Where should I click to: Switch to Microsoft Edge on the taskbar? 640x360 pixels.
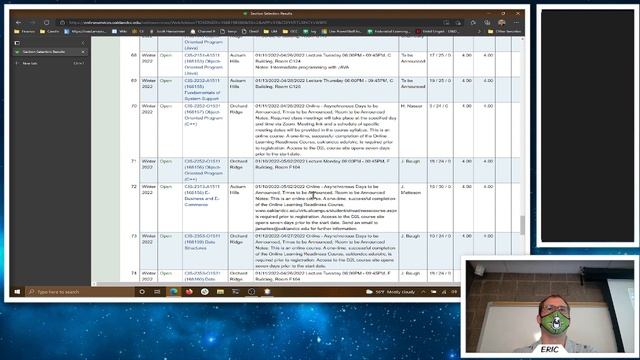pos(173,291)
